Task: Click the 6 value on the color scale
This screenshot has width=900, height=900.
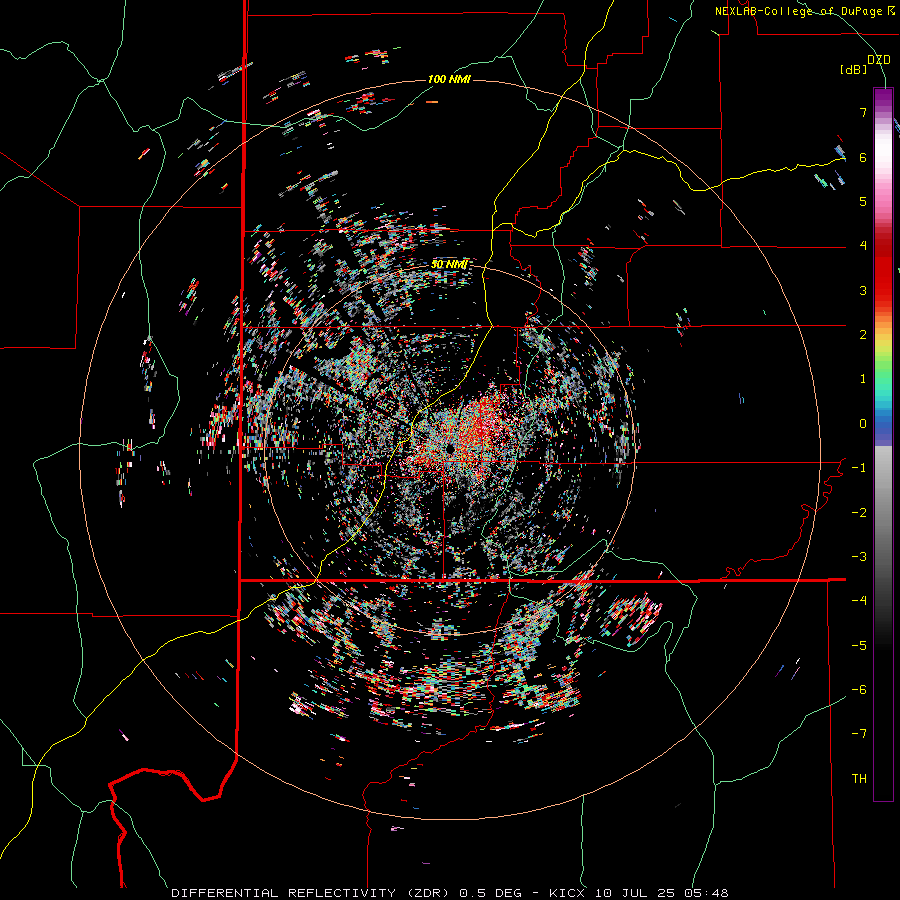Action: (863, 157)
